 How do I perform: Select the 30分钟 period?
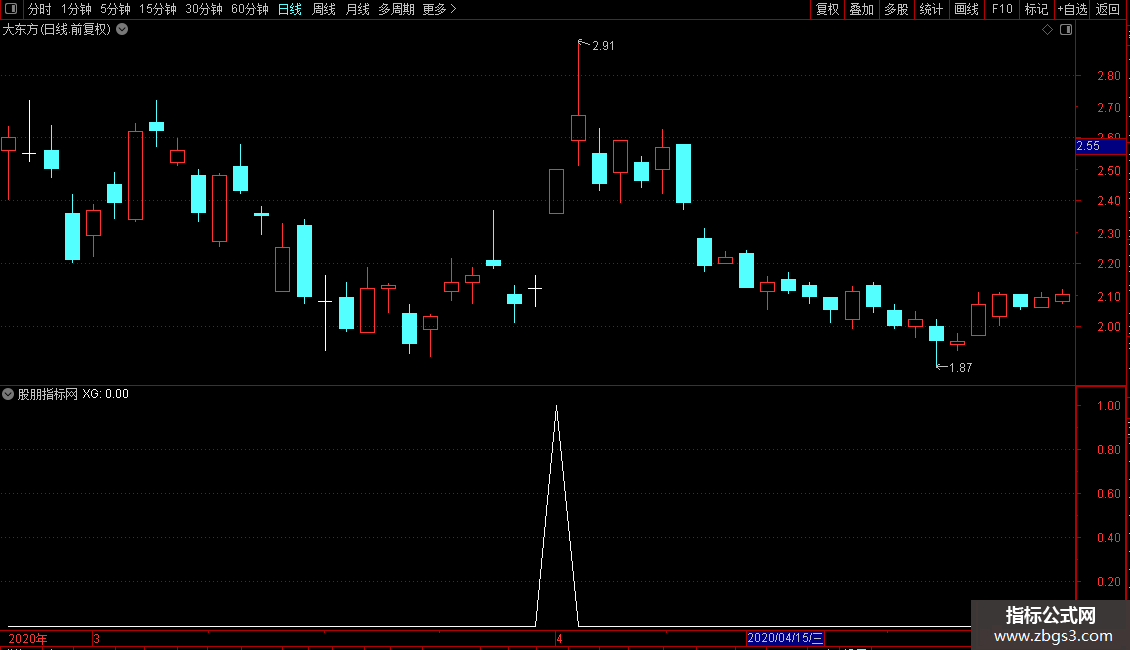204,9
